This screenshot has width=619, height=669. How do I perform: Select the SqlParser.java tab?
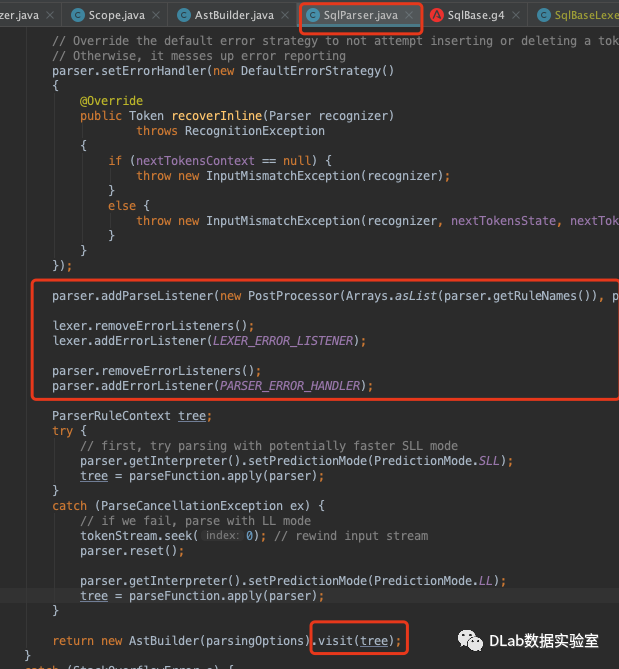[360, 15]
